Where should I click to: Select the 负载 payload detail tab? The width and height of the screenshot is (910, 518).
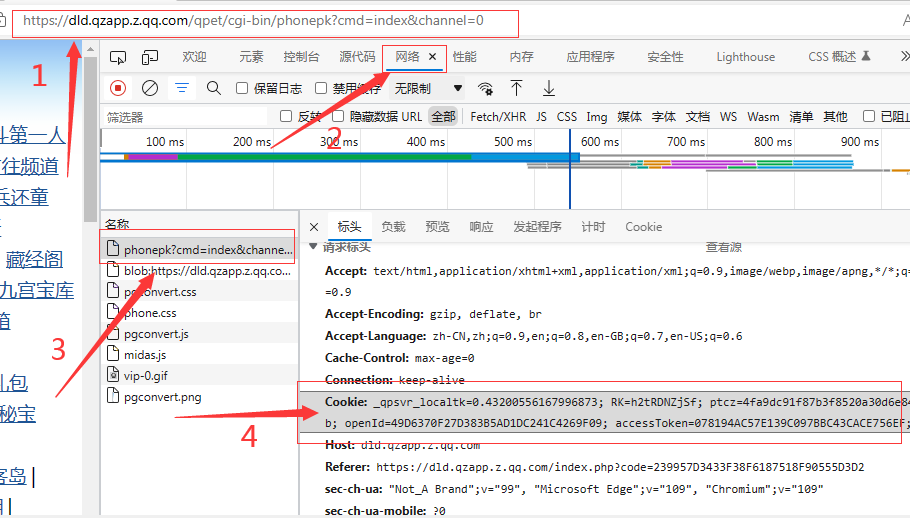coord(393,227)
